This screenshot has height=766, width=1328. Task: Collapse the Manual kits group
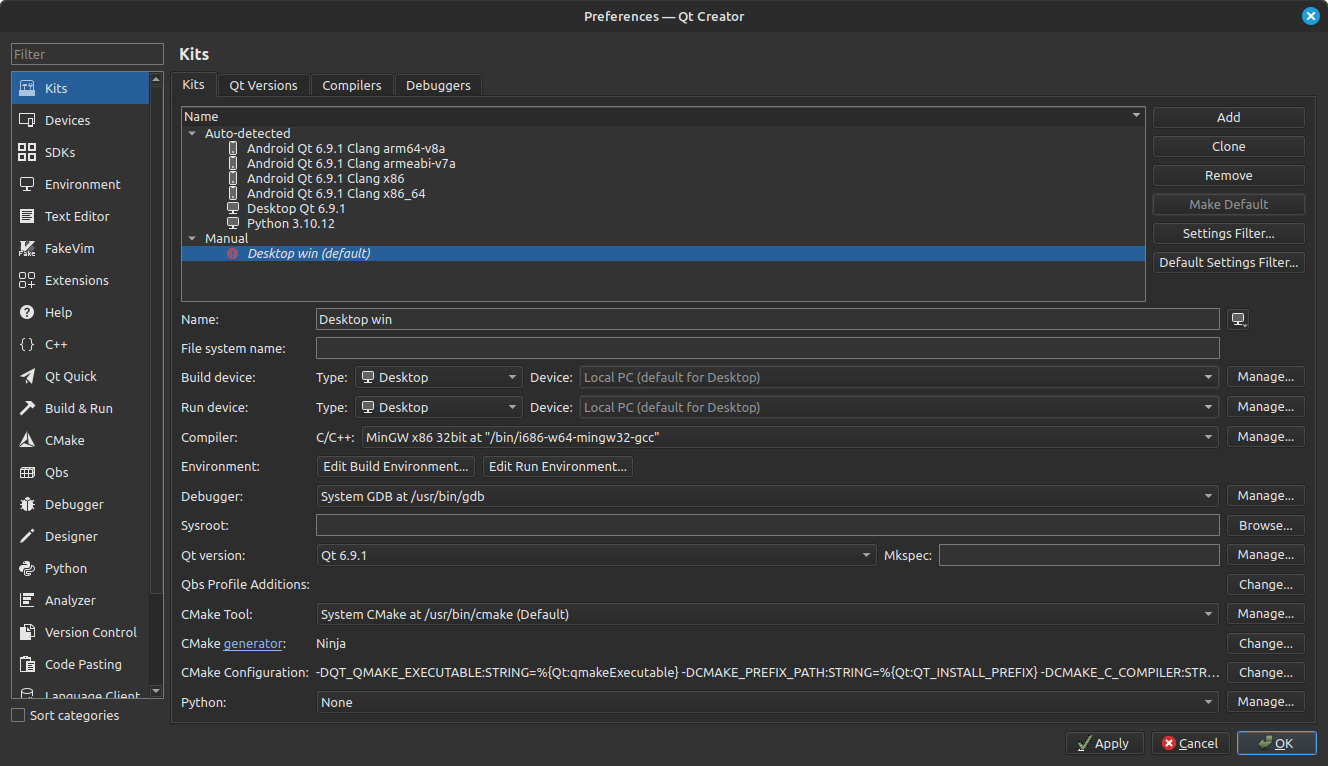coord(192,239)
